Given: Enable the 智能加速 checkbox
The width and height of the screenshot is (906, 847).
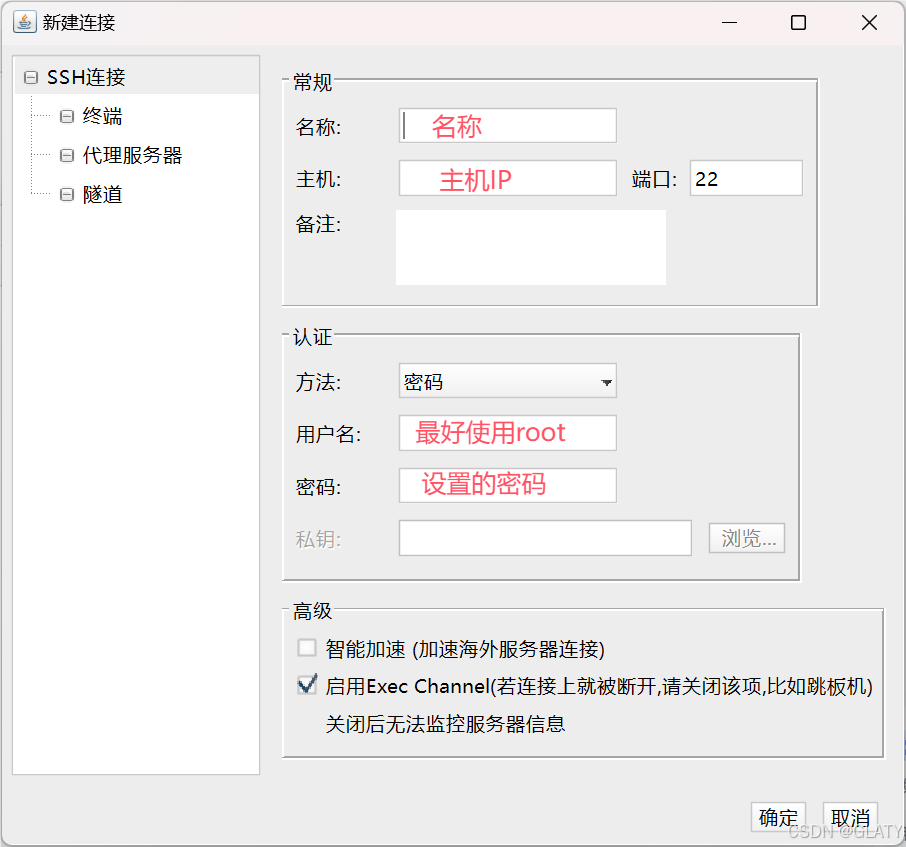Looking at the screenshot, I should click(307, 648).
